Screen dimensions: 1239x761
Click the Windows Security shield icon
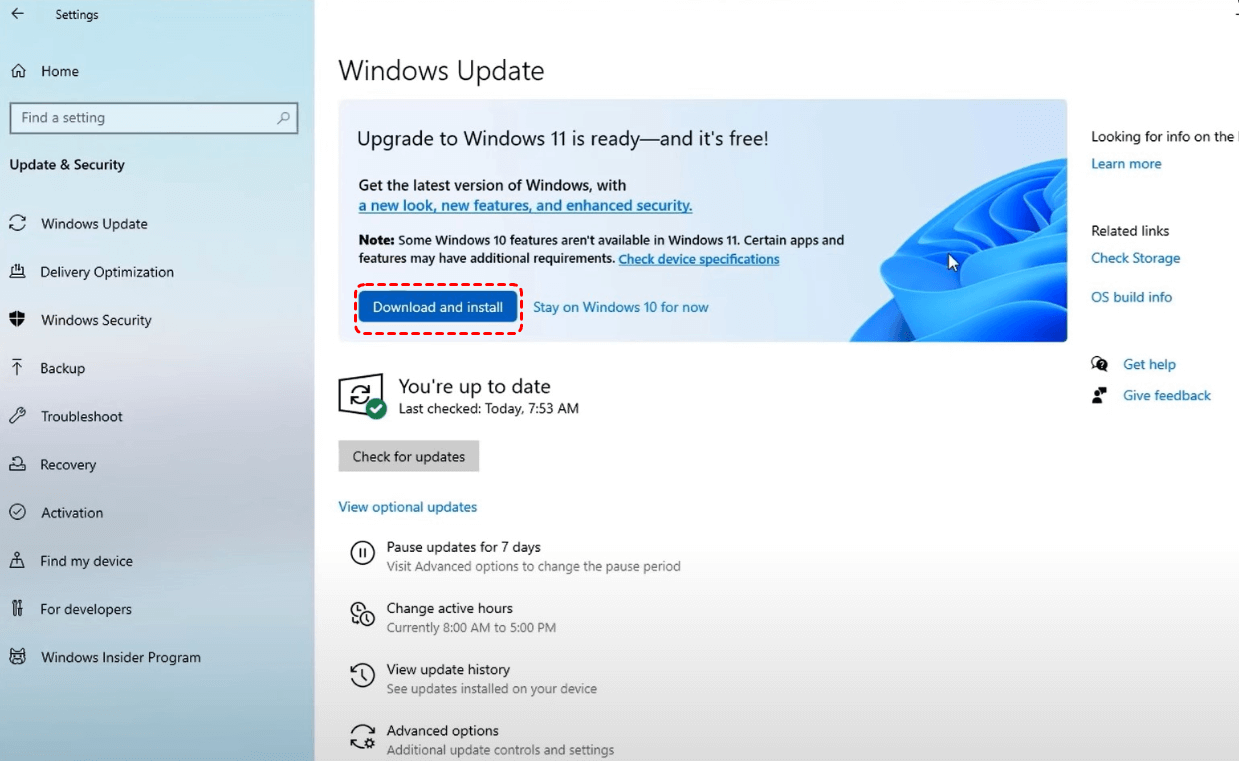[x=18, y=320]
